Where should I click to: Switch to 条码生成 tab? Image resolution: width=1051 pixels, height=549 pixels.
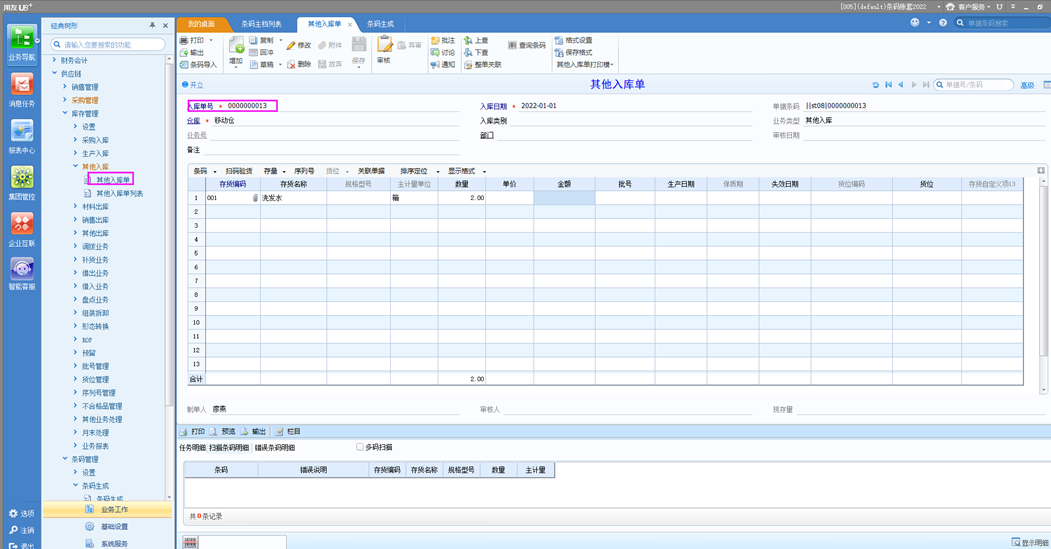pyautogui.click(x=380, y=24)
